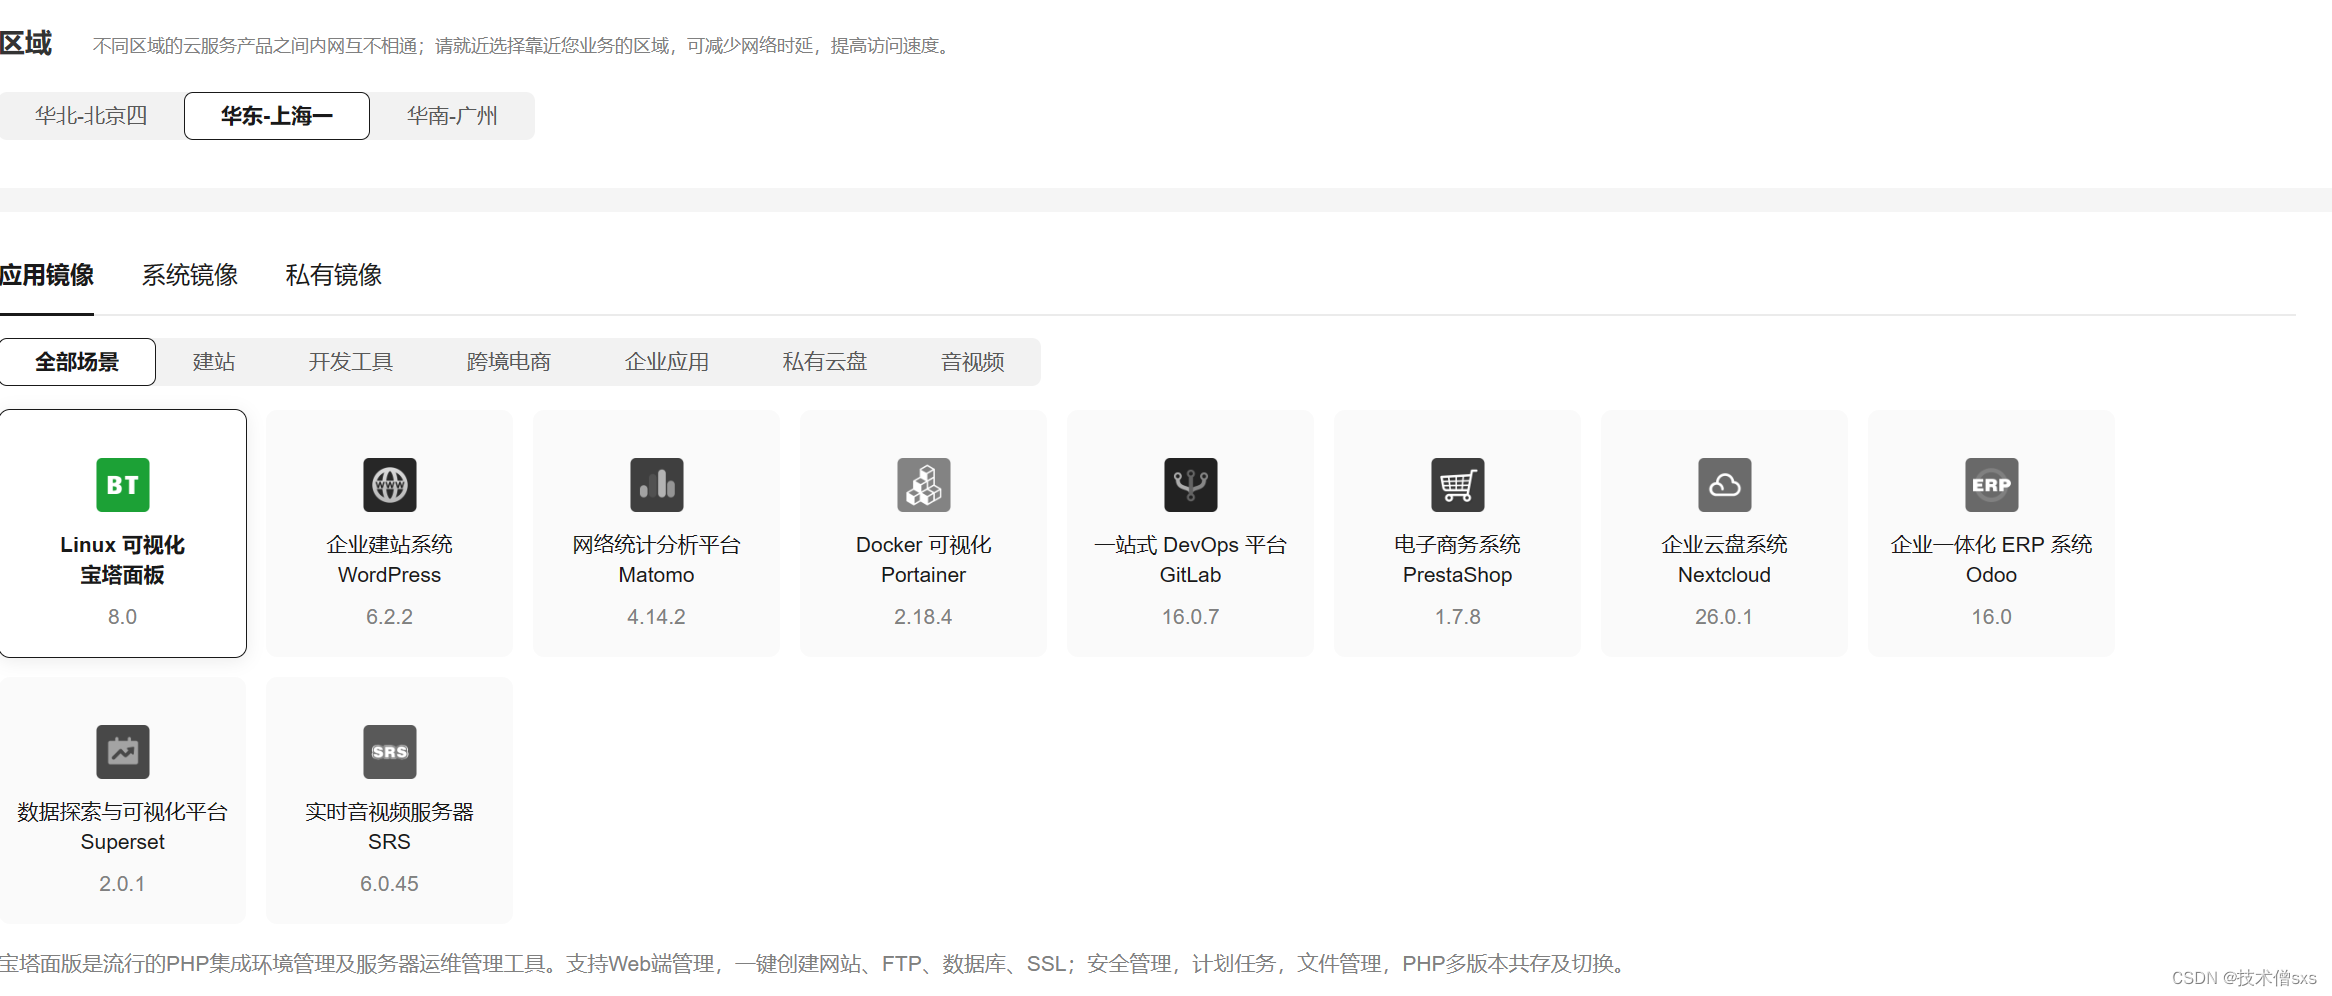
Task: Filter by 全部场景 category
Action: point(78,362)
